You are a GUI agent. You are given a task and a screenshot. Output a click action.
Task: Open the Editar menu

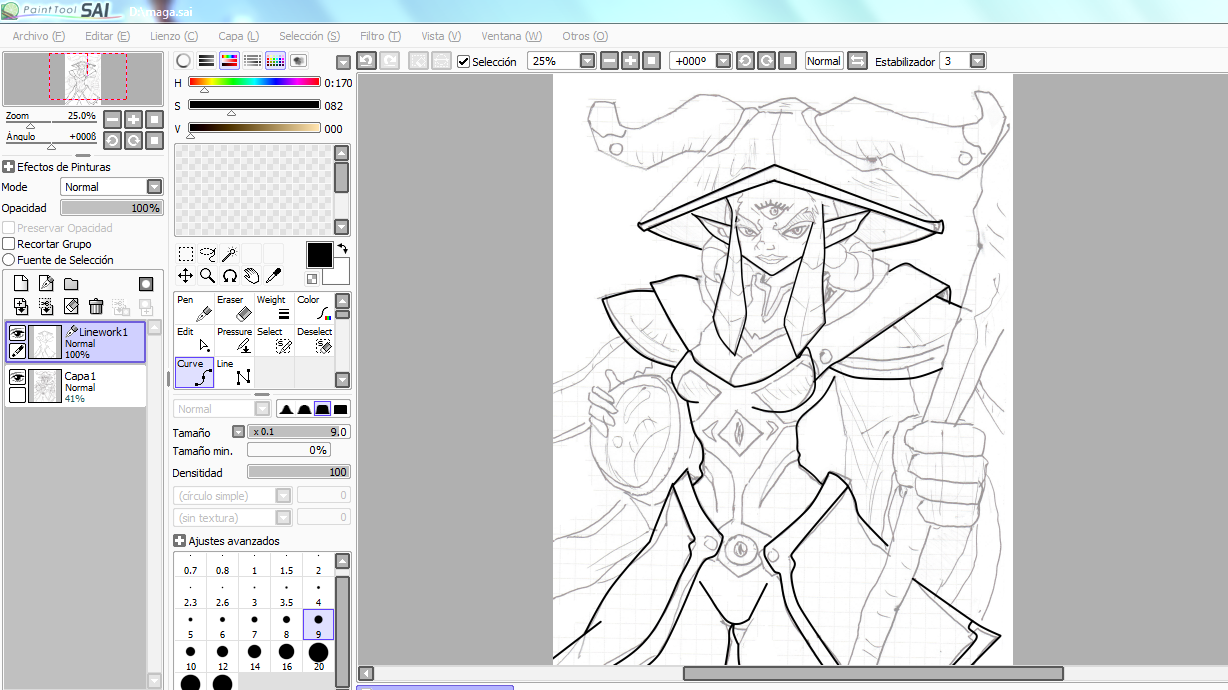pyautogui.click(x=107, y=36)
